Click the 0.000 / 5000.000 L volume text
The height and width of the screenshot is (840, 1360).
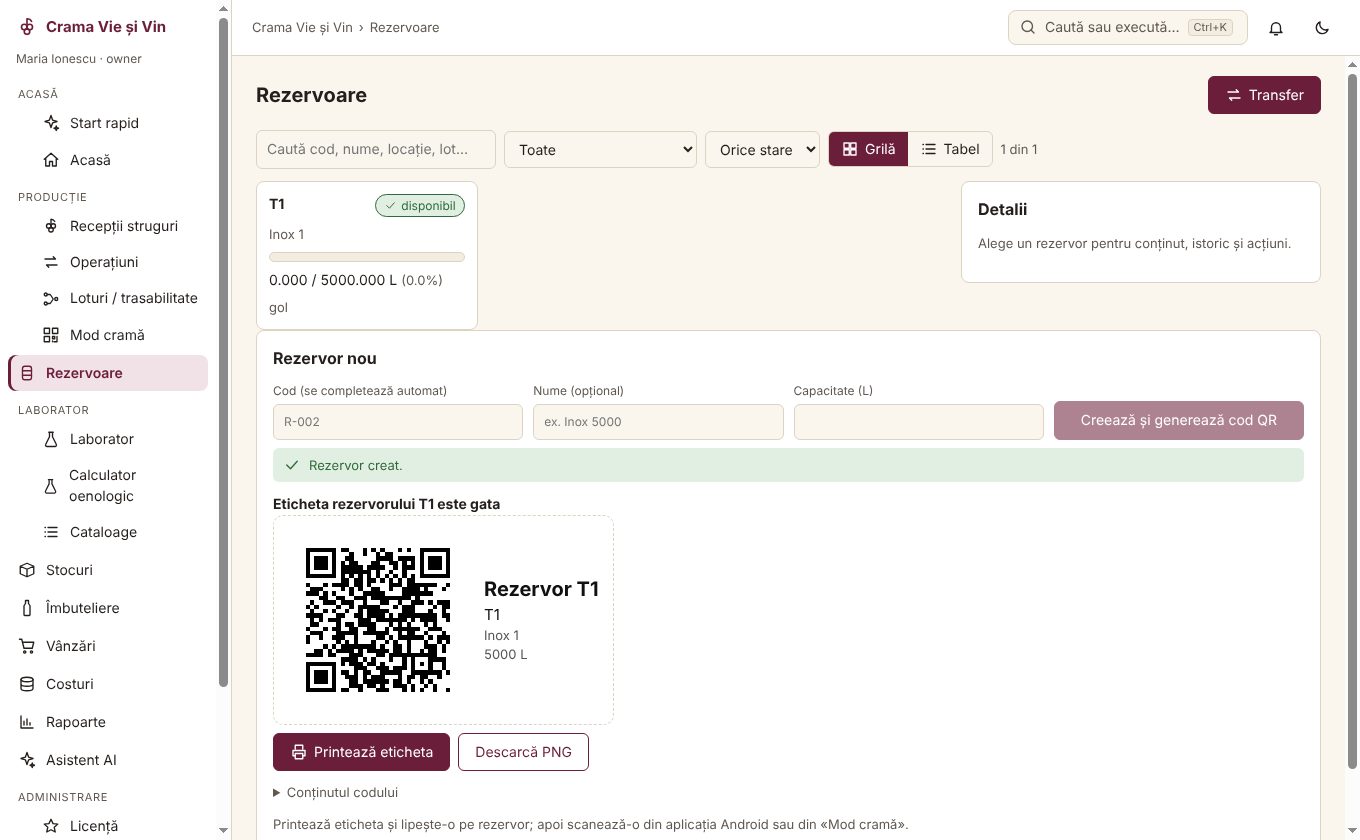(333, 280)
